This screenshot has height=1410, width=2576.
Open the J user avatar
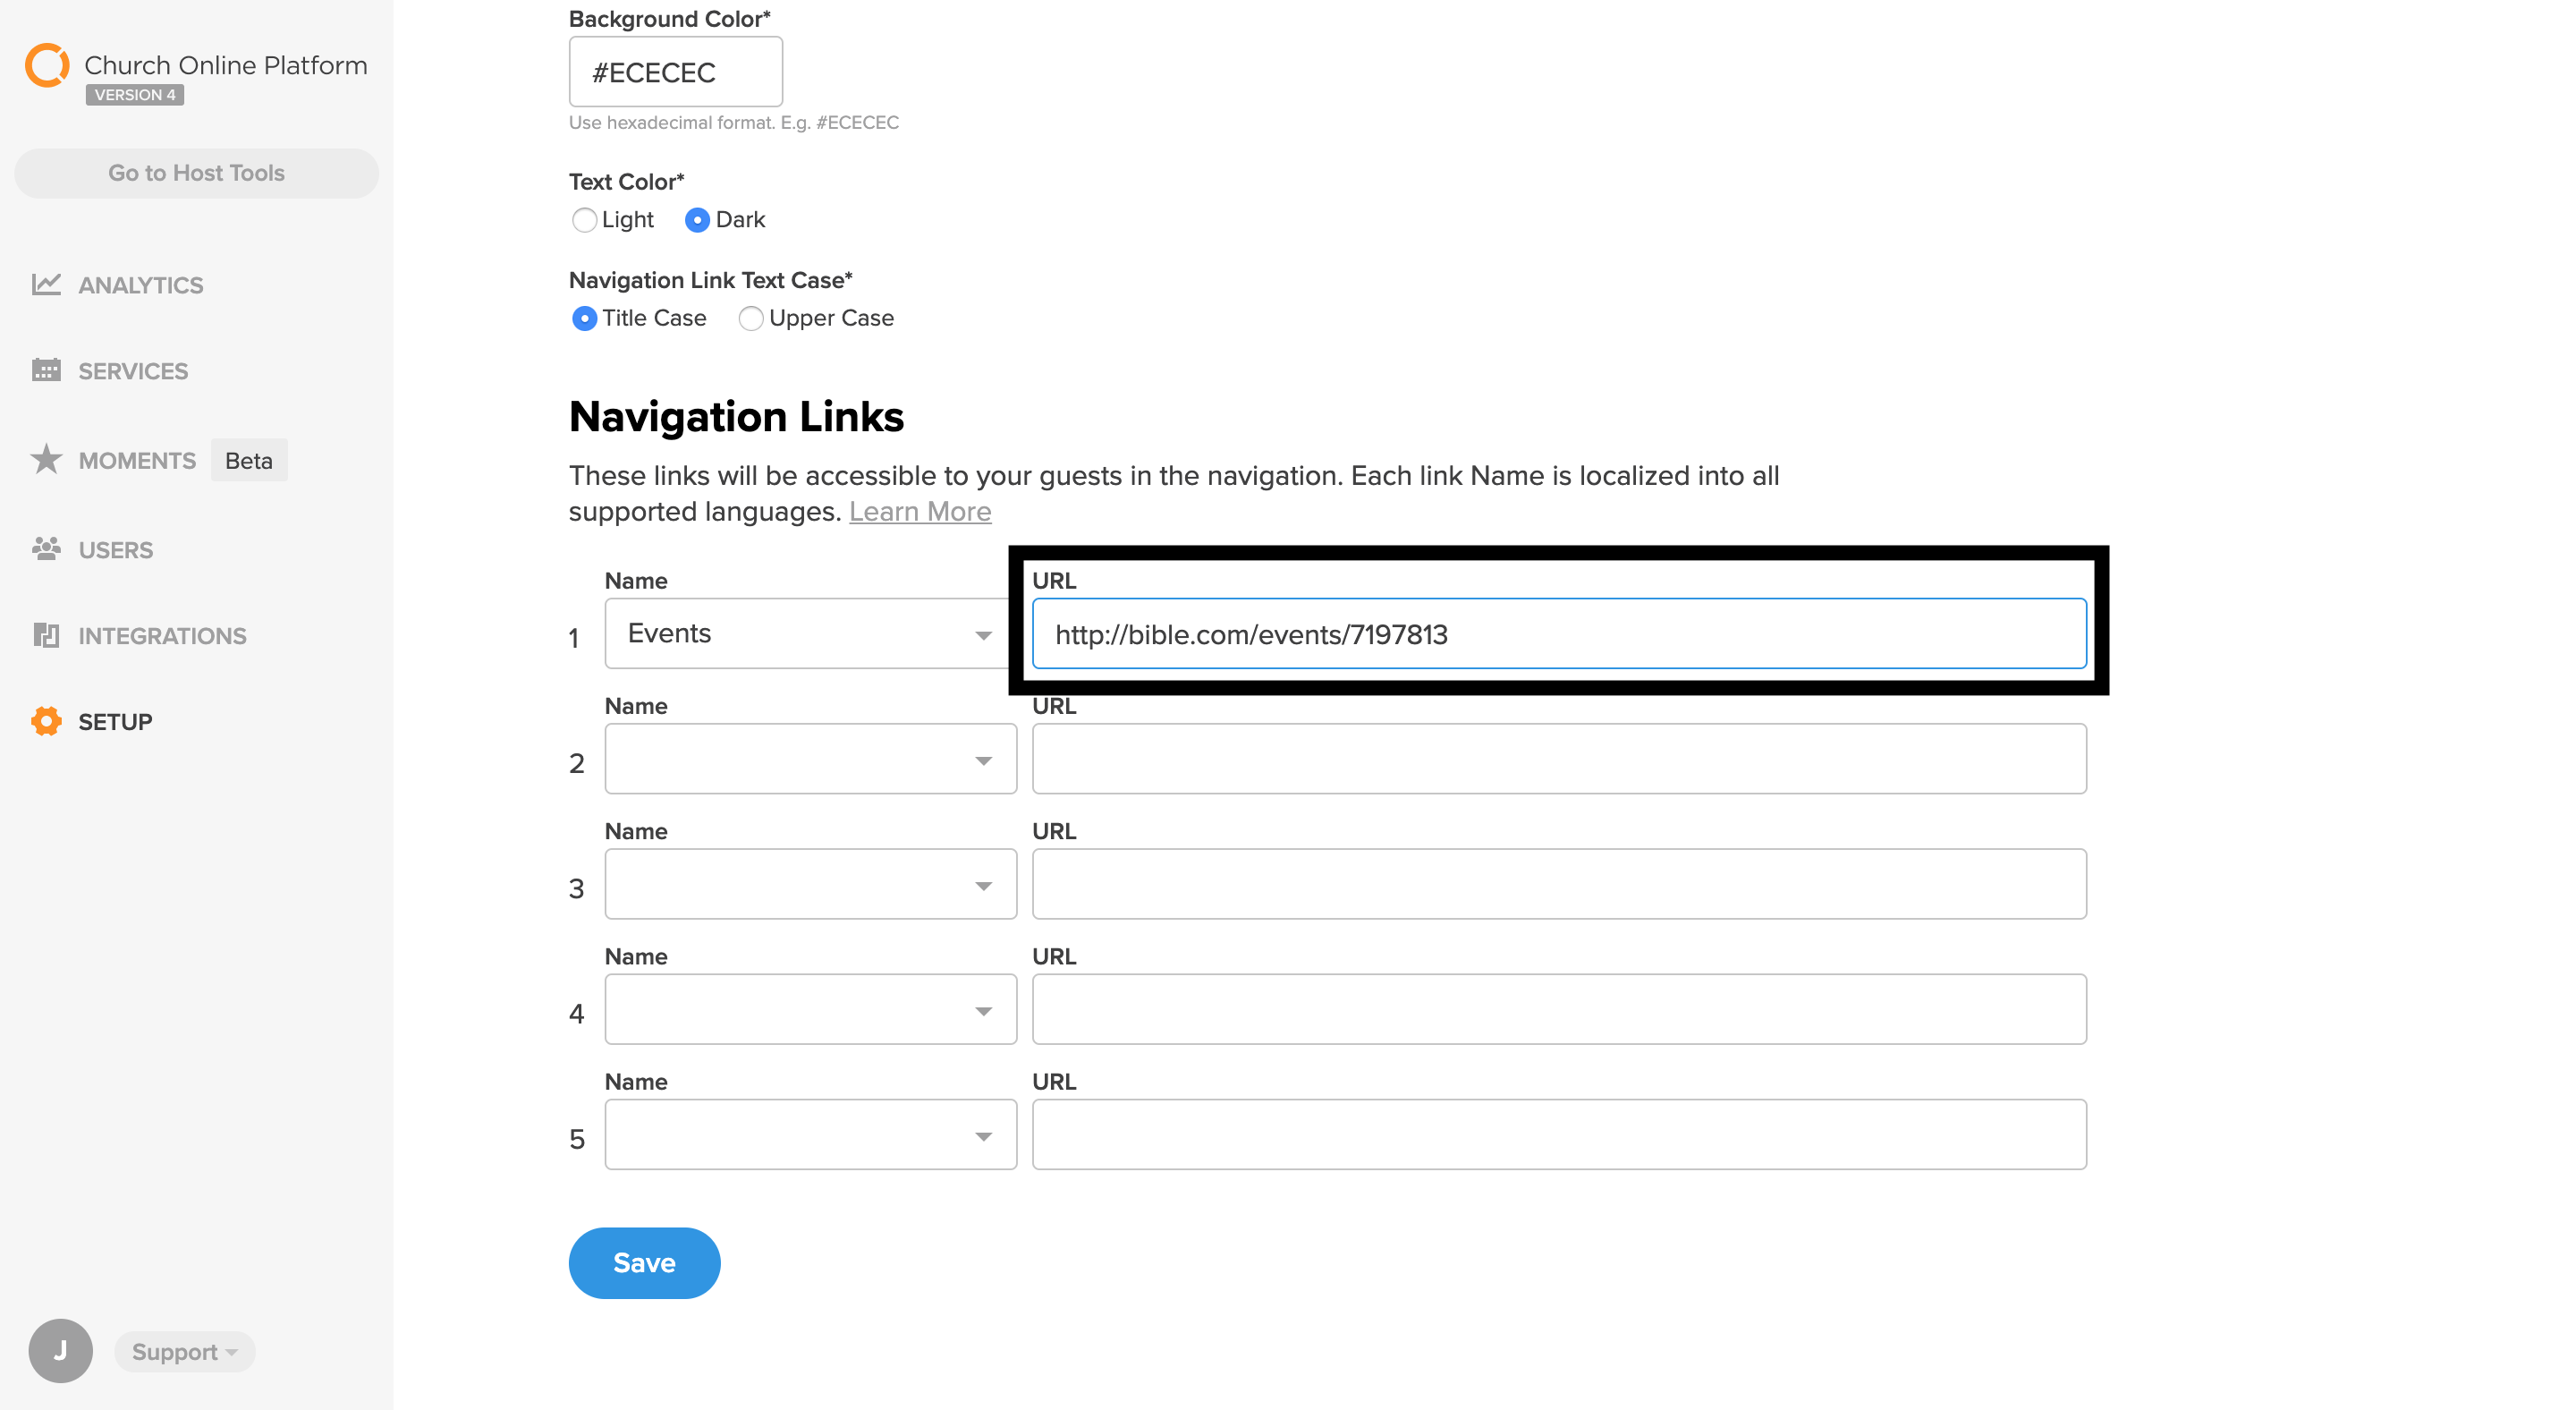(61, 1351)
